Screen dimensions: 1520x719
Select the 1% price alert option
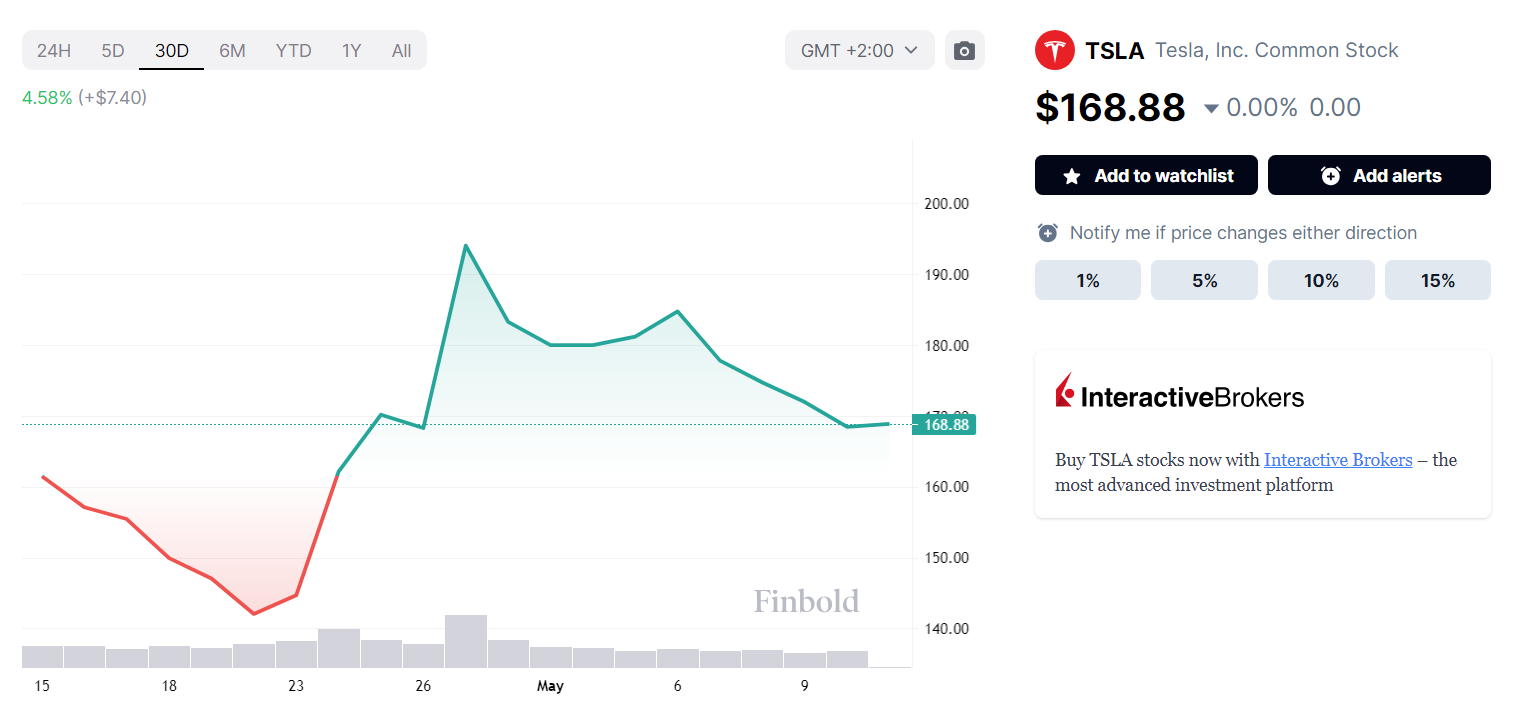[x=1088, y=280]
